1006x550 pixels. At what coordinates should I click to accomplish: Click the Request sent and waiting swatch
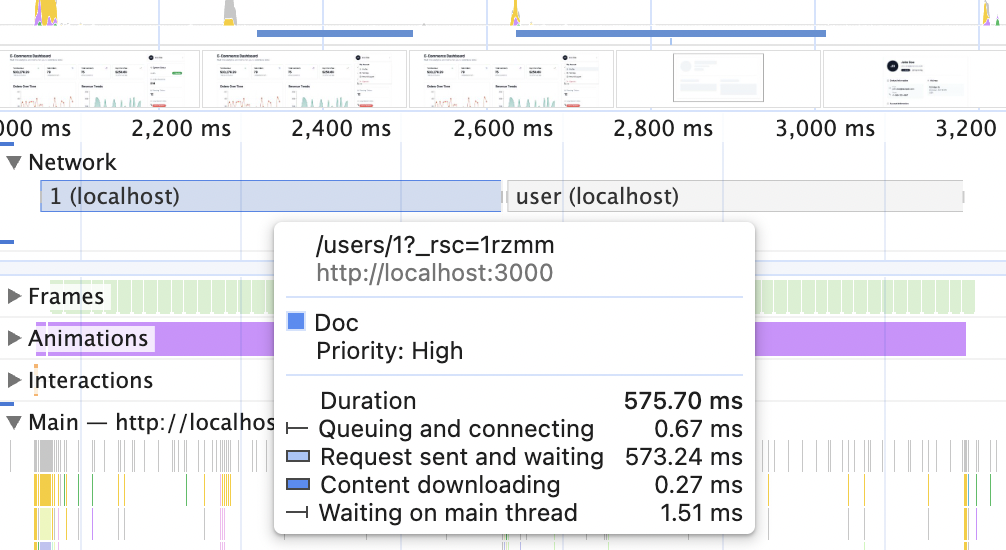pos(297,457)
